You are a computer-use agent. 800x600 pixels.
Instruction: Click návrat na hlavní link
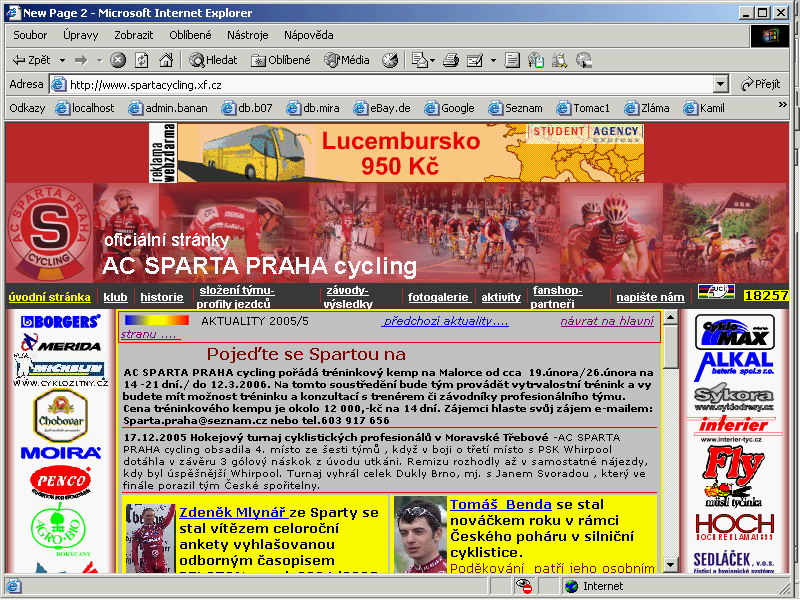click(x=607, y=321)
